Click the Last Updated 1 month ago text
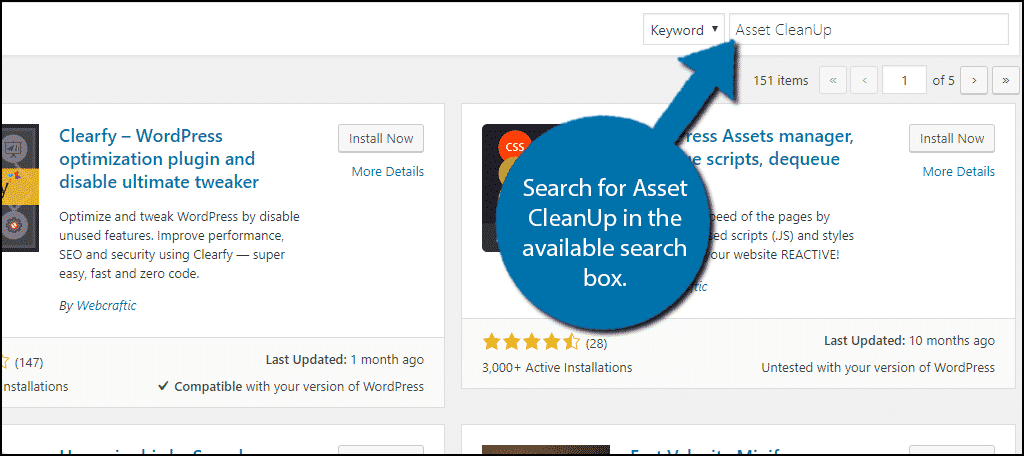 pos(344,360)
